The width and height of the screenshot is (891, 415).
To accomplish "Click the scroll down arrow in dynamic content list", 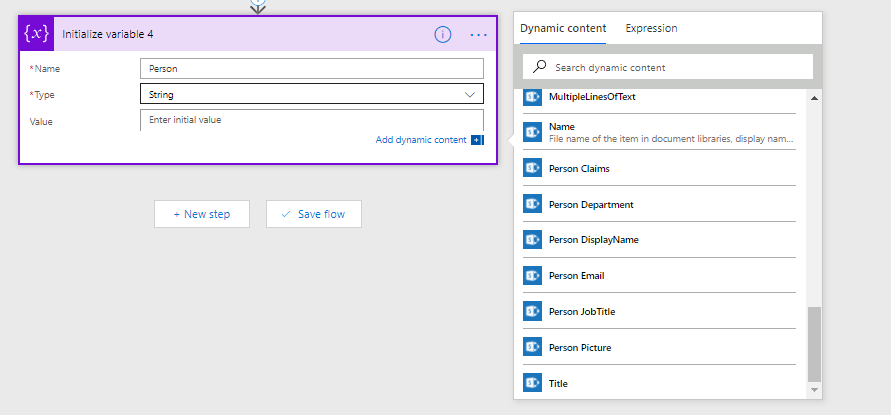I will (814, 390).
